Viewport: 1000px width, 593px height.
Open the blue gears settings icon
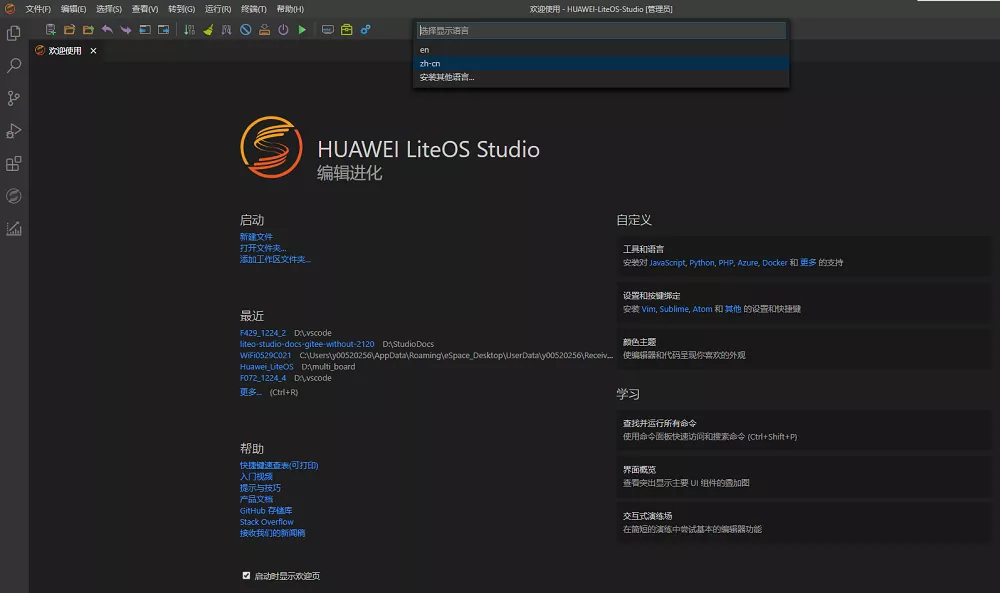click(365, 29)
